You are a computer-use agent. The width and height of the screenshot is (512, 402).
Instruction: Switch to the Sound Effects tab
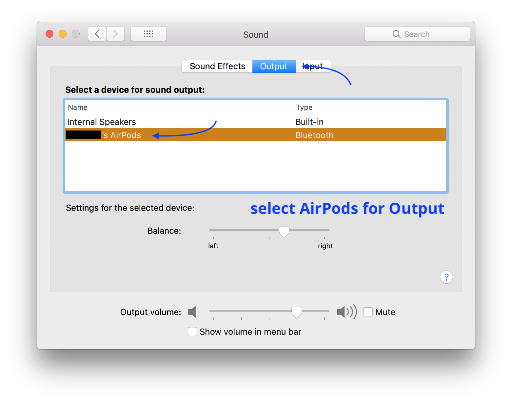pos(217,66)
